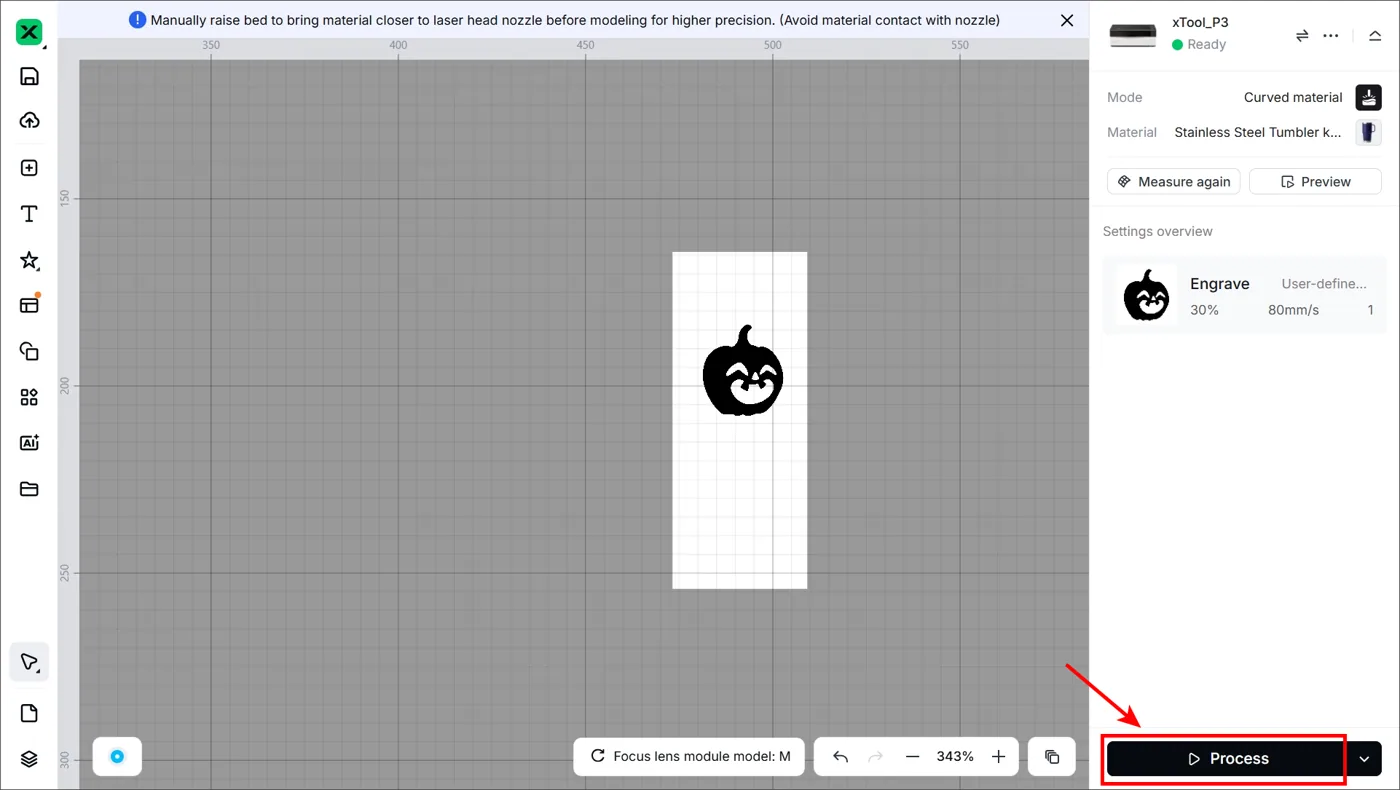Click the cloud upload icon
The width and height of the screenshot is (1400, 790).
(x=29, y=120)
